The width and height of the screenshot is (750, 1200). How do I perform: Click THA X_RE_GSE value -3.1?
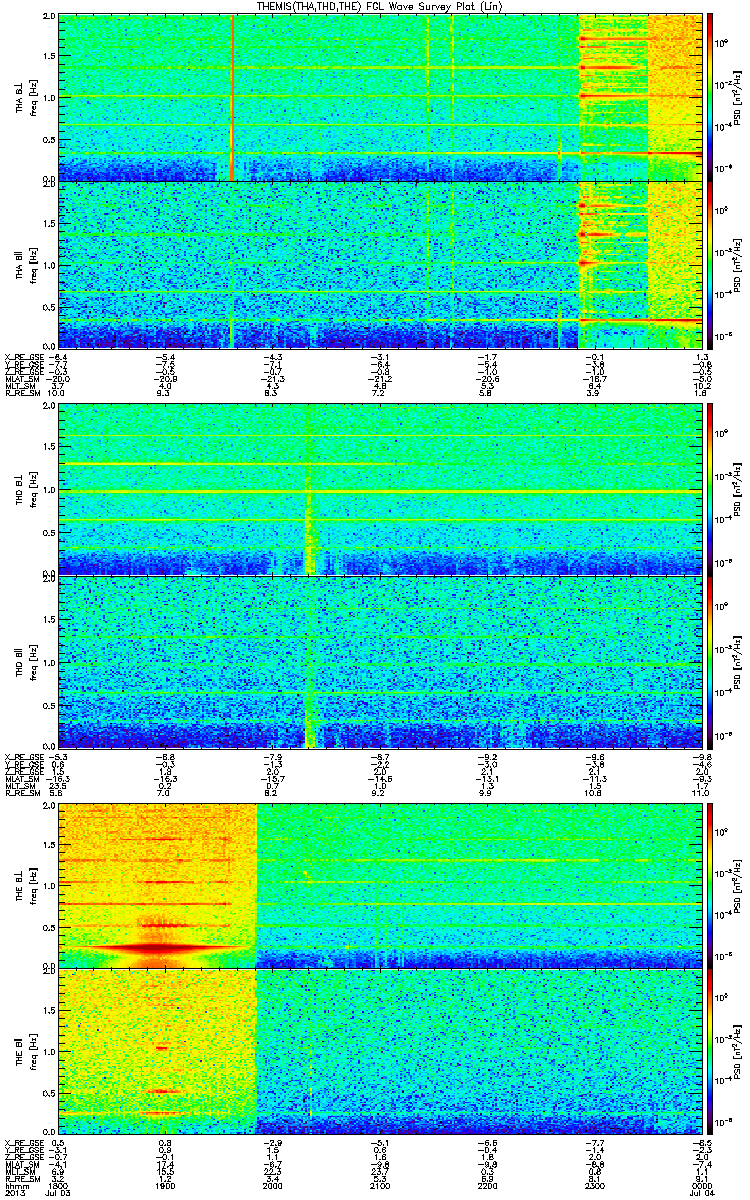coord(380,357)
